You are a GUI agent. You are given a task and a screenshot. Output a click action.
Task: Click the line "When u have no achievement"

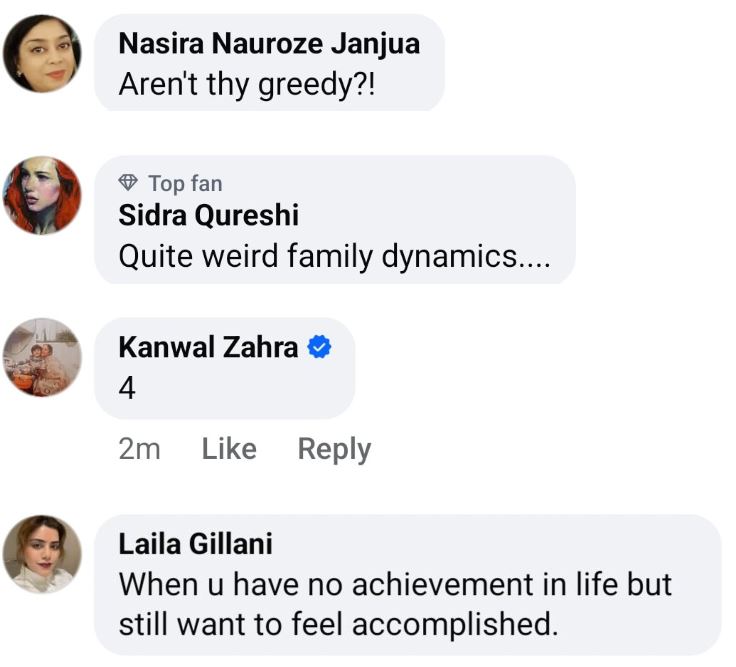(x=395, y=584)
